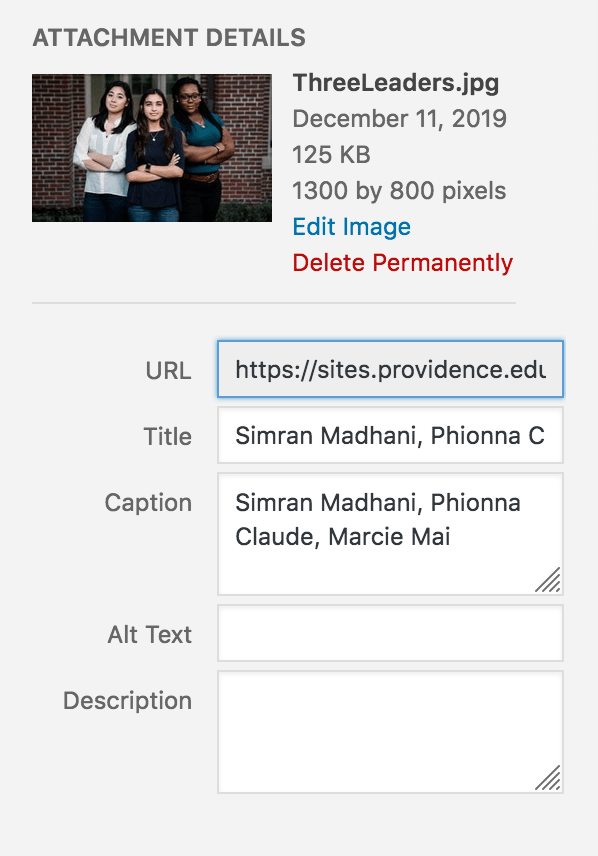Click the Description label
Image resolution: width=598 pixels, height=856 pixels.
pos(127,701)
